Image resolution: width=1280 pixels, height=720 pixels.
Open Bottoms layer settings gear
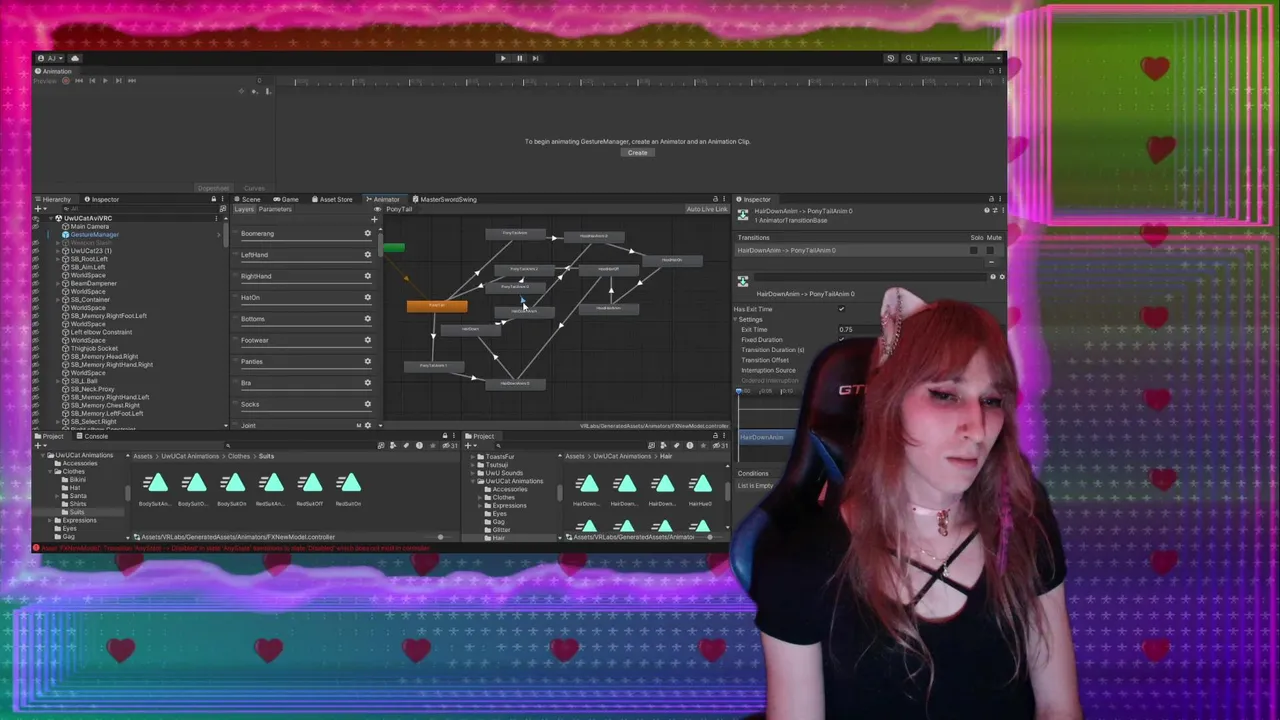[x=367, y=318]
